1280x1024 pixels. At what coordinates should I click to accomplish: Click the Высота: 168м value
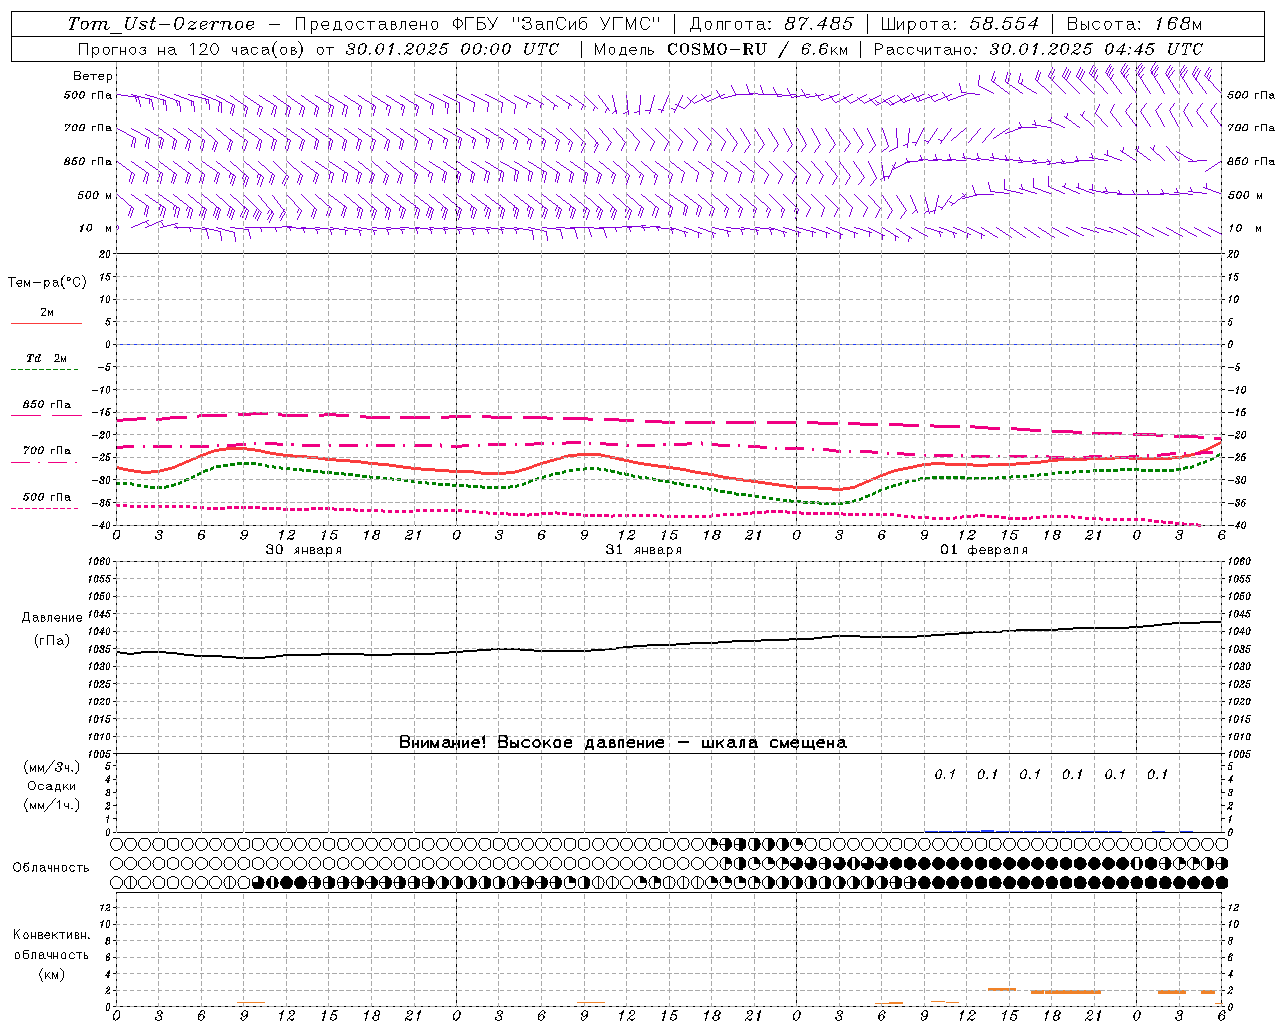1134,24
